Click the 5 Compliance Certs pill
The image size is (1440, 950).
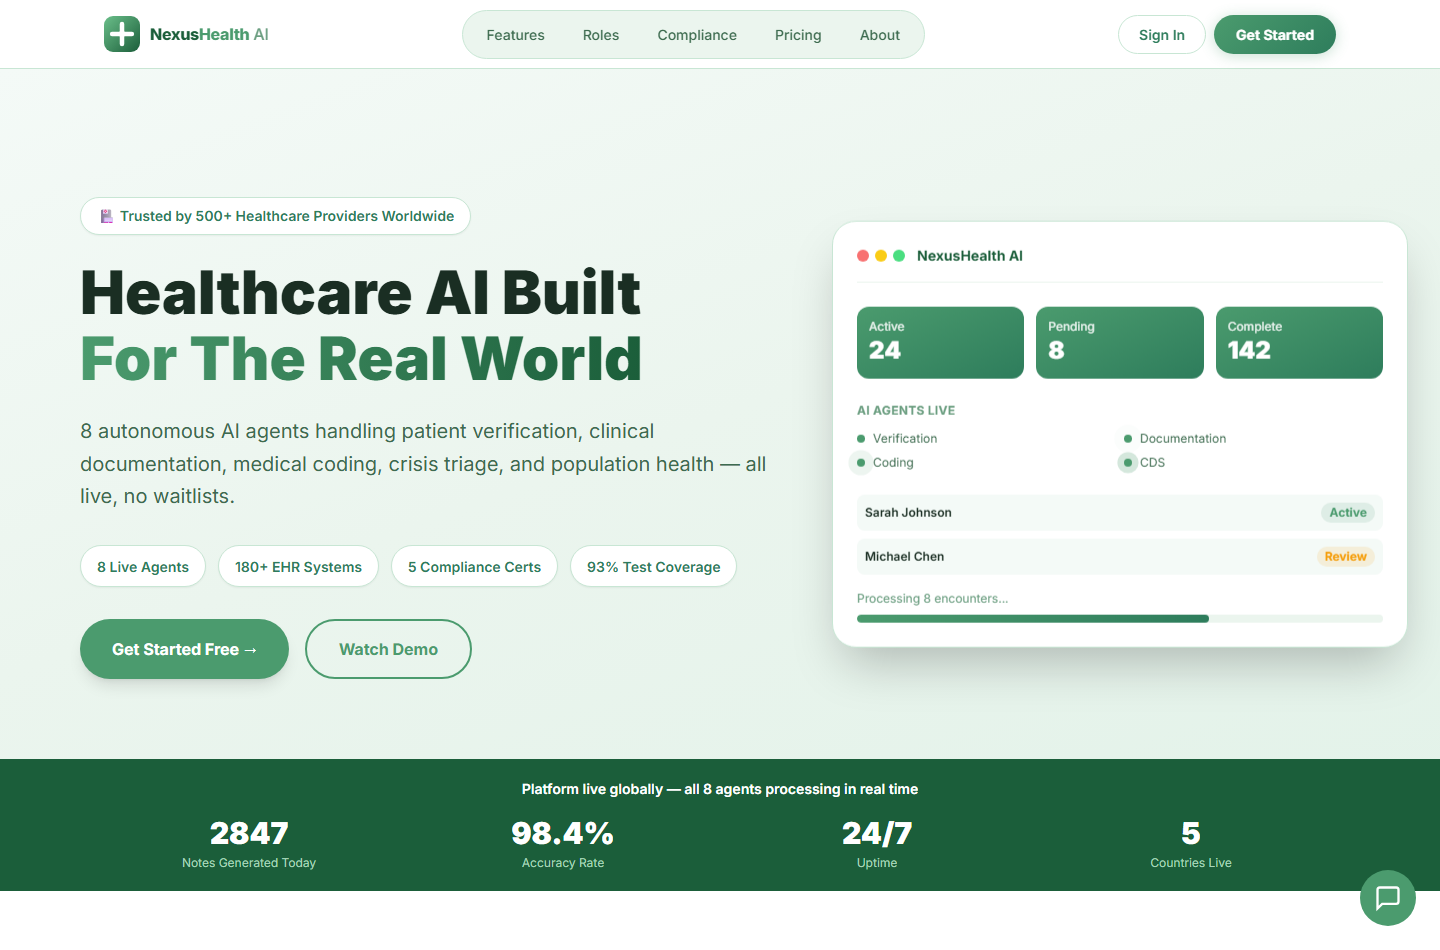click(474, 567)
